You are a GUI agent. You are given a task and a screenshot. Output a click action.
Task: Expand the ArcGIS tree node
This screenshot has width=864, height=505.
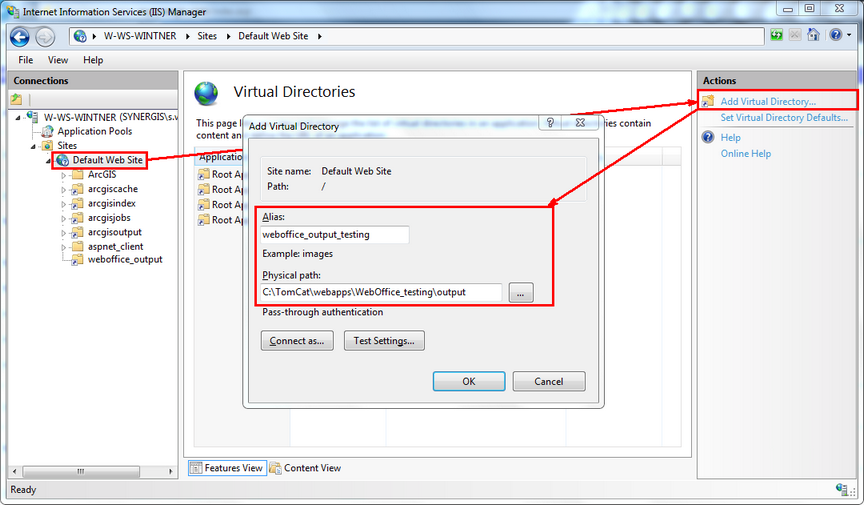point(63,175)
